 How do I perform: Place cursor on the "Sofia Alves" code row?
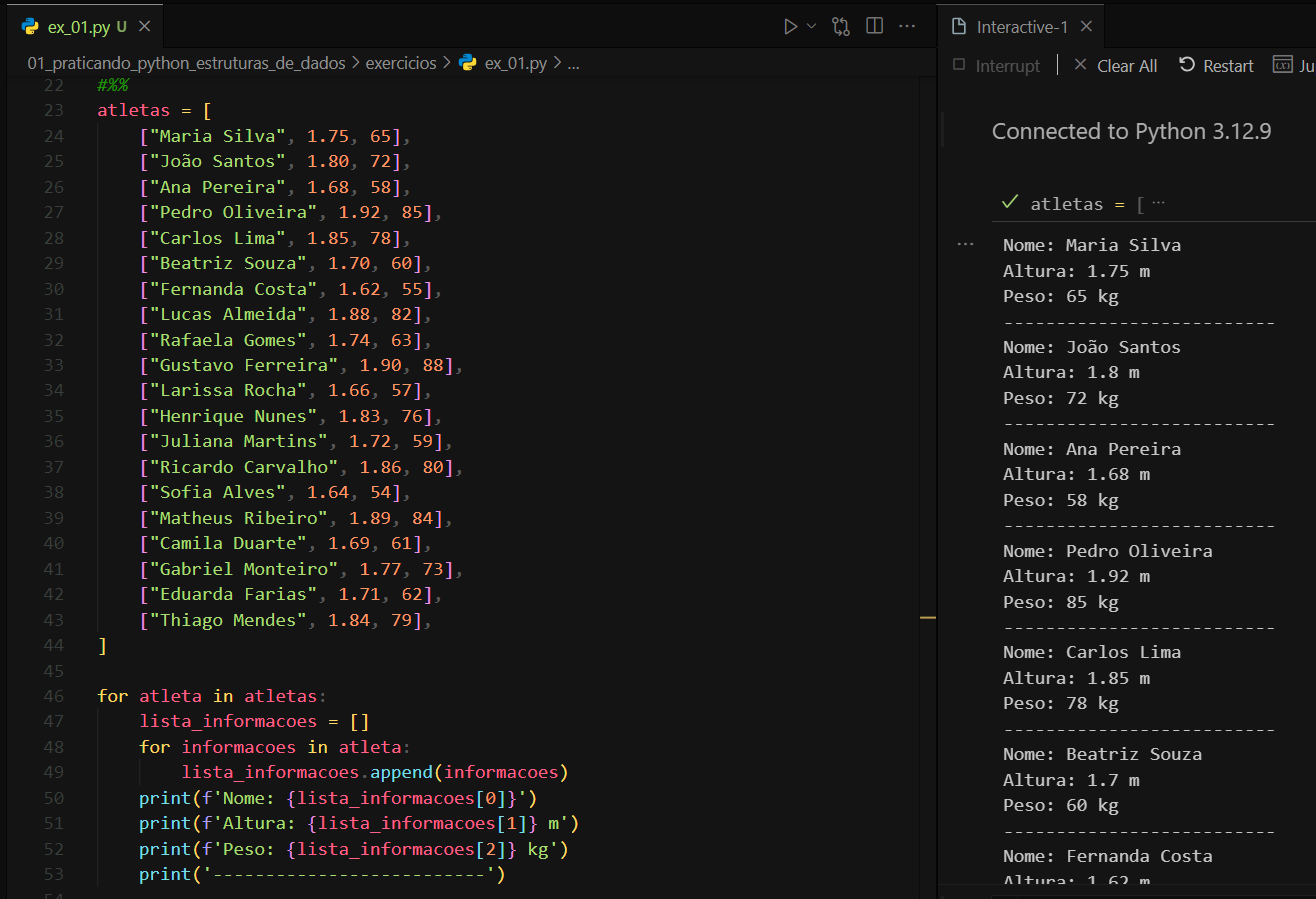pos(275,492)
